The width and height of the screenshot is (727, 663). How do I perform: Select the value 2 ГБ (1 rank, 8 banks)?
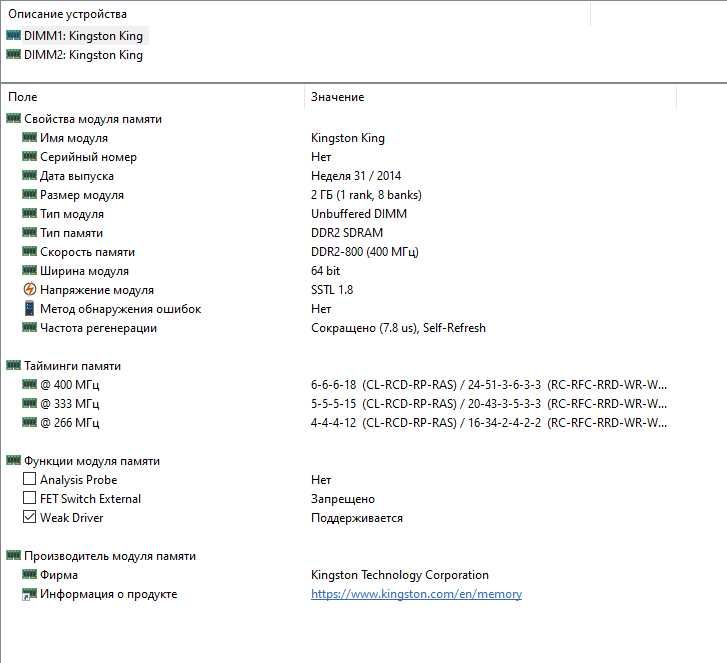(366, 195)
